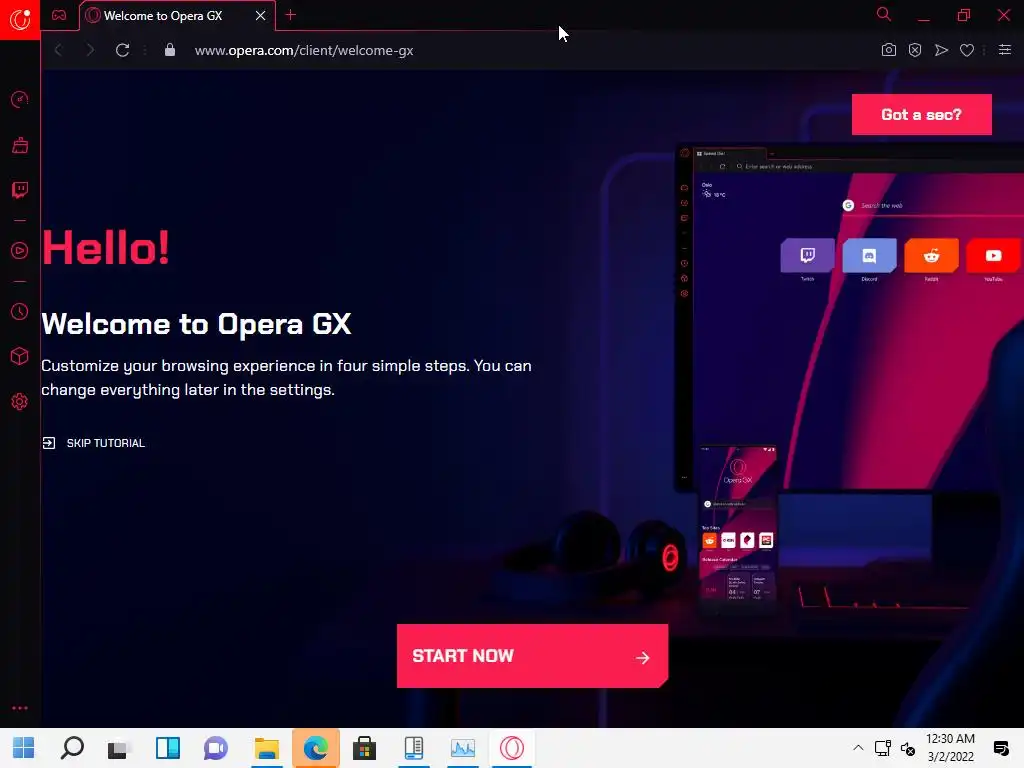The image size is (1024, 768).
Task: Go forward to next page
Action: click(x=90, y=50)
